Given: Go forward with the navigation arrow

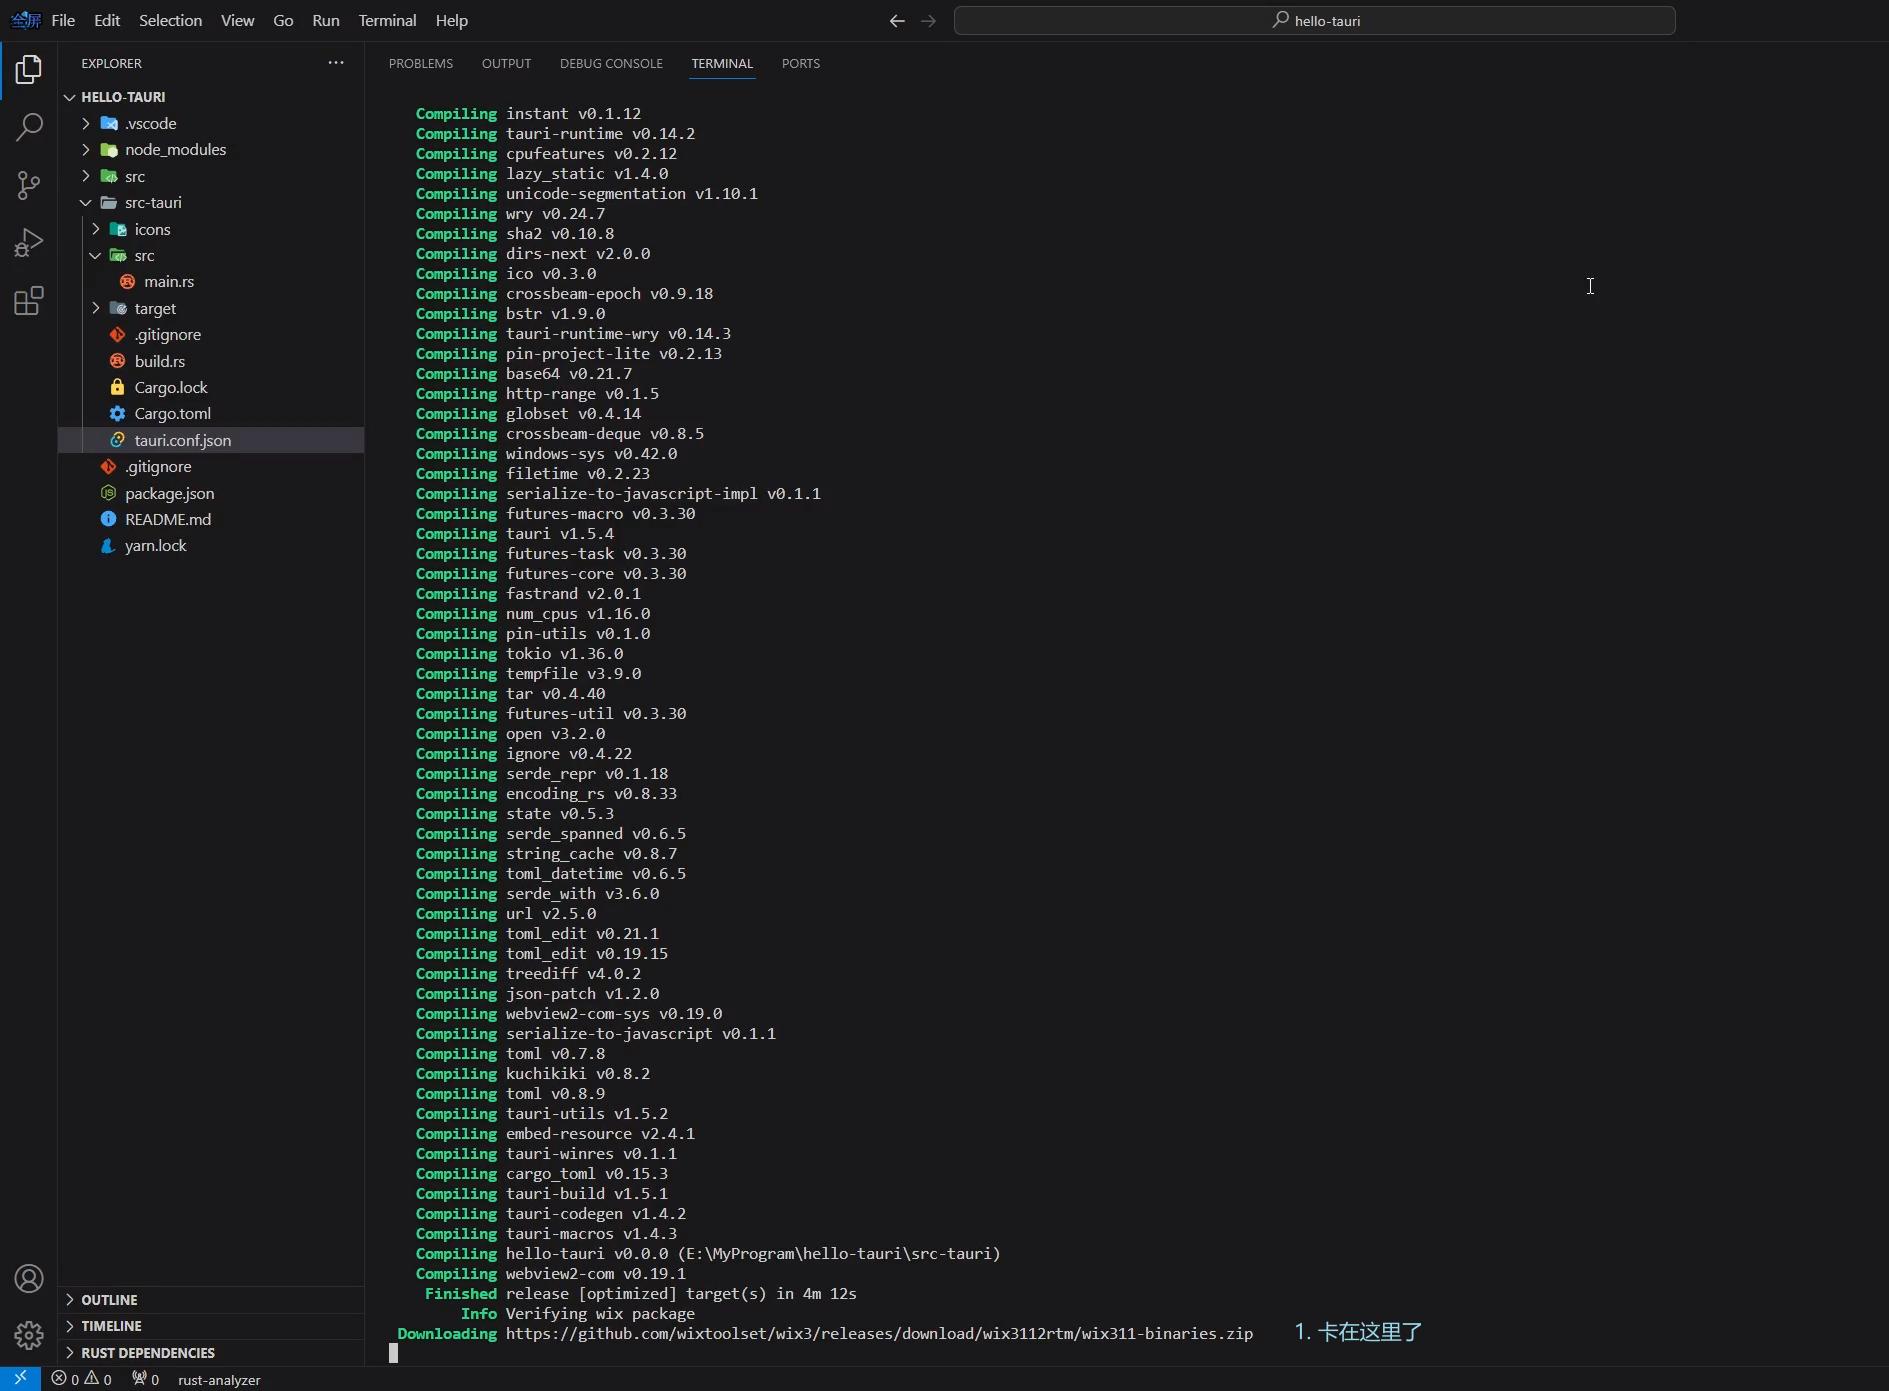Looking at the screenshot, I should (929, 21).
